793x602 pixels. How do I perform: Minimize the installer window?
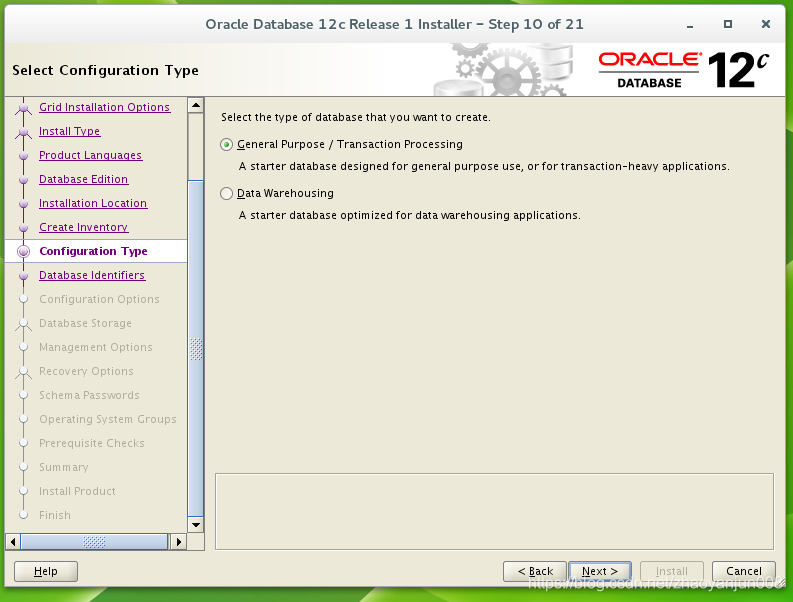(x=690, y=24)
